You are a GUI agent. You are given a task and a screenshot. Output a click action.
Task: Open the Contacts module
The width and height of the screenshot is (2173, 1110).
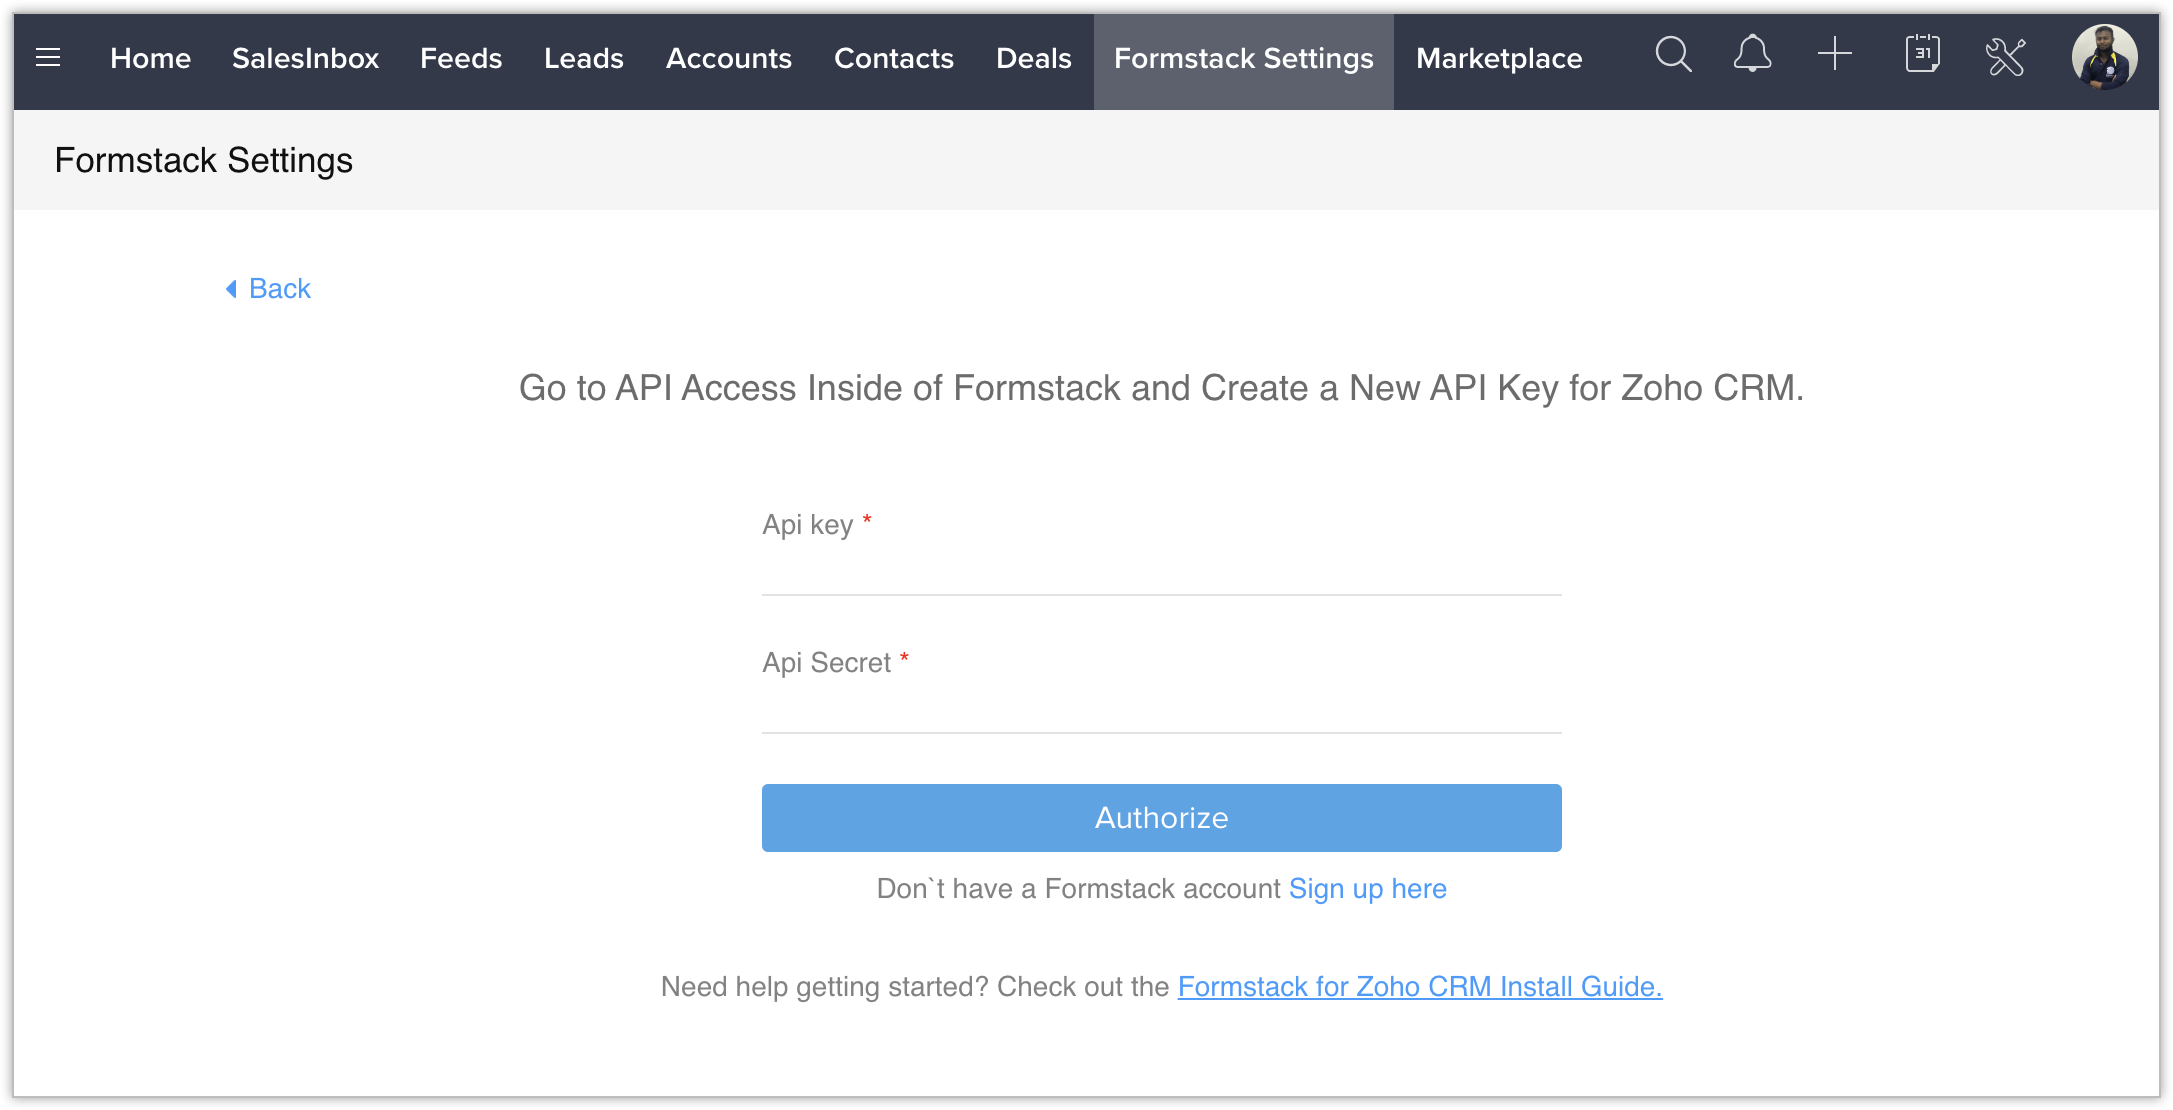click(894, 59)
